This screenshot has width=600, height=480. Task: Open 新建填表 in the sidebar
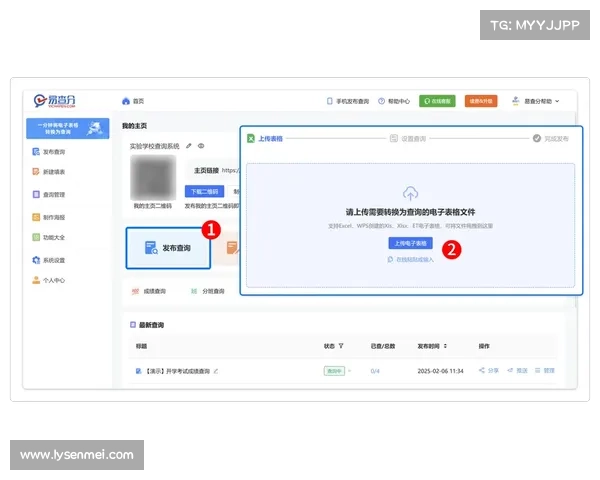pos(49,171)
